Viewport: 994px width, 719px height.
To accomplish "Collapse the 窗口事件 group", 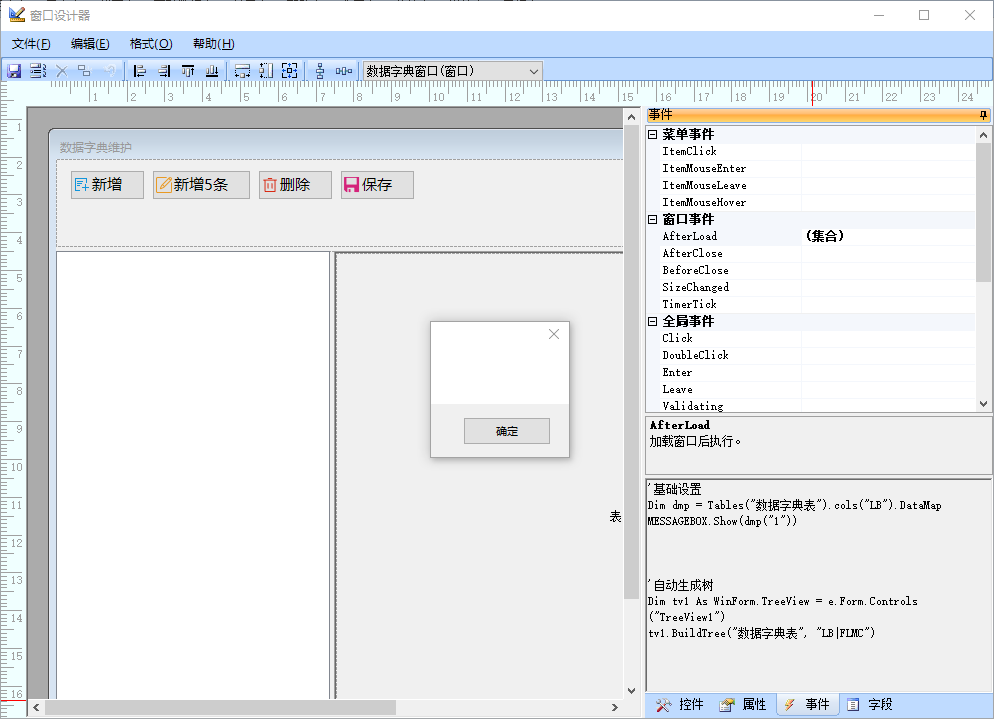I will 653,219.
